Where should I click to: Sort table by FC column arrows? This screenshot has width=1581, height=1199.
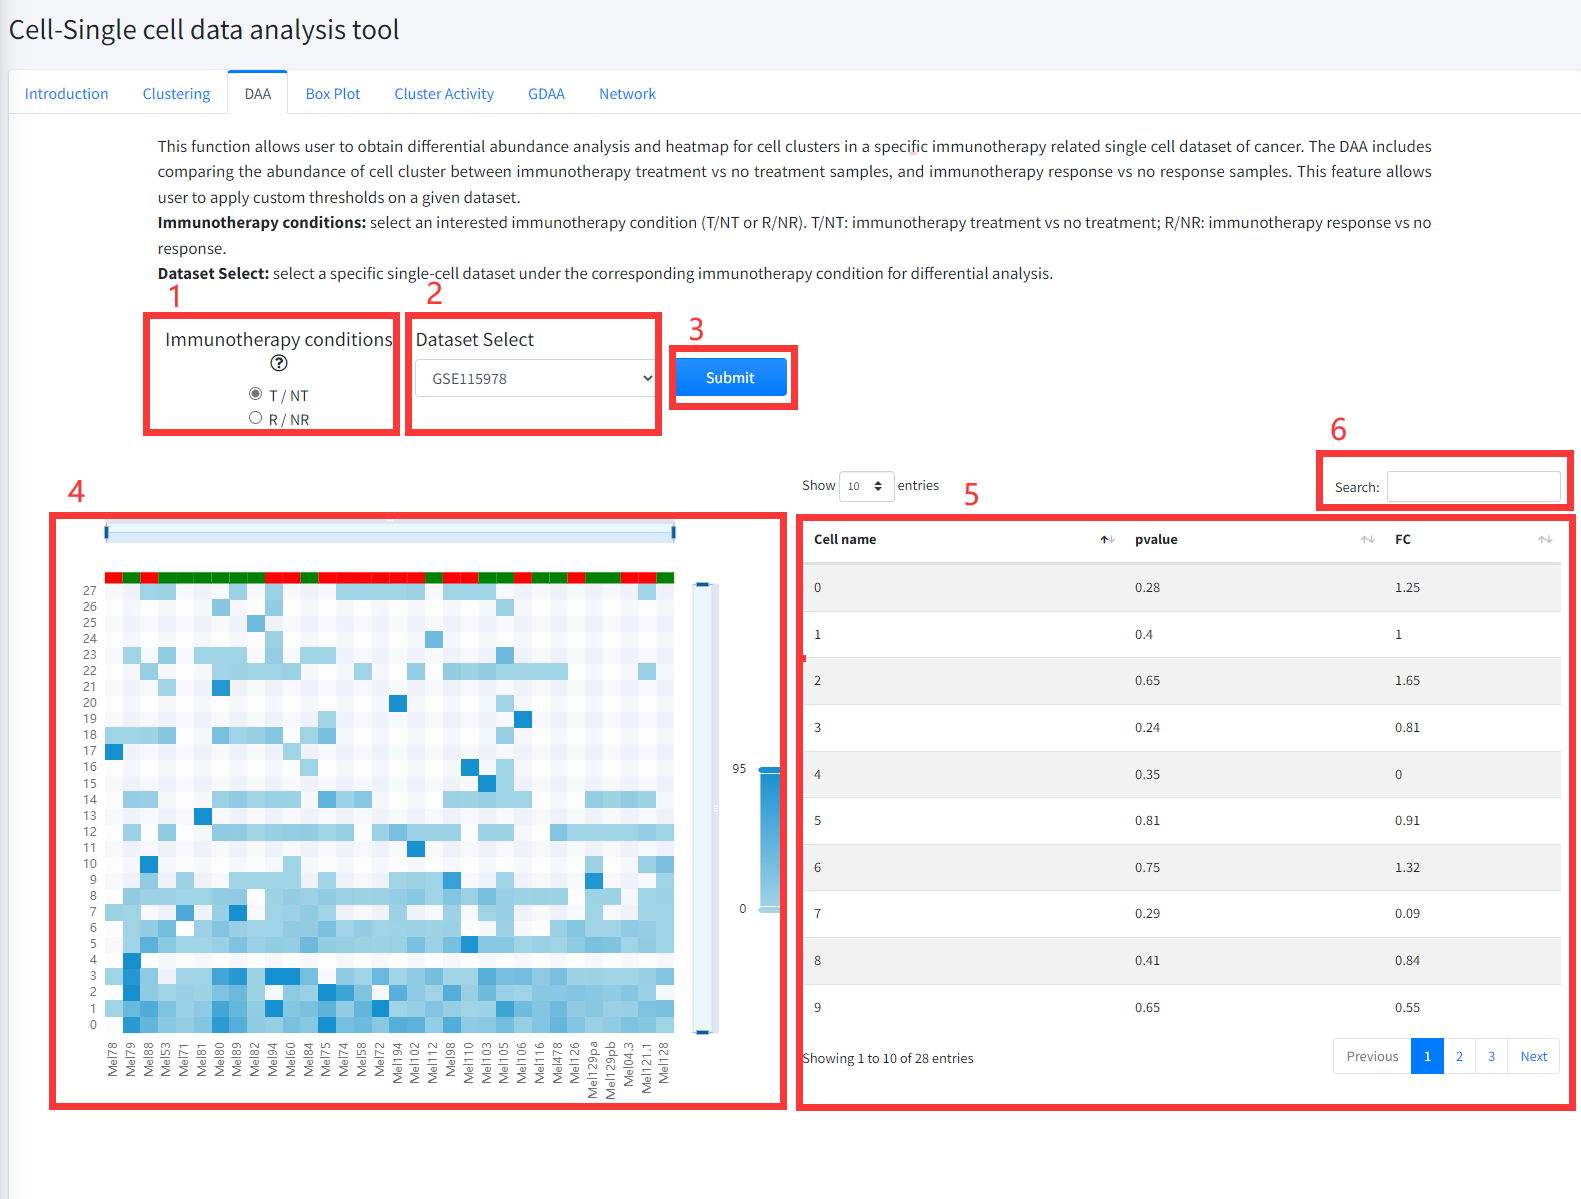[1544, 540]
